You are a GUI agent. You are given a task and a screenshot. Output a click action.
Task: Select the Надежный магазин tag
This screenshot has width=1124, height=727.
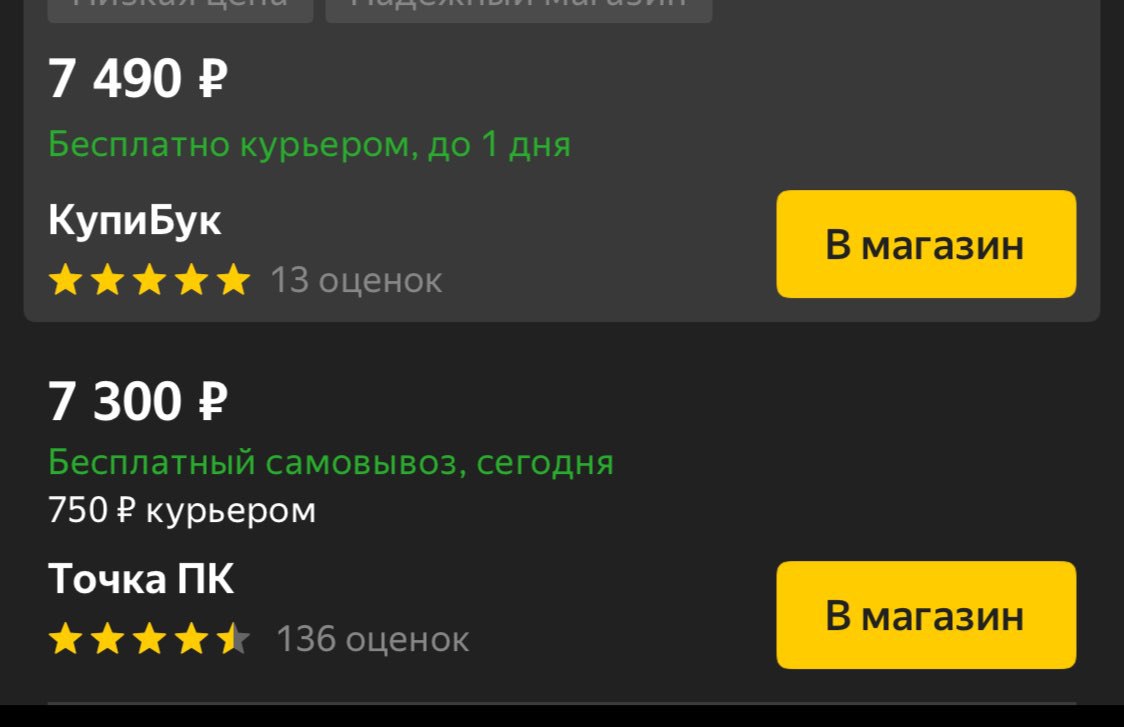[x=518, y=6]
